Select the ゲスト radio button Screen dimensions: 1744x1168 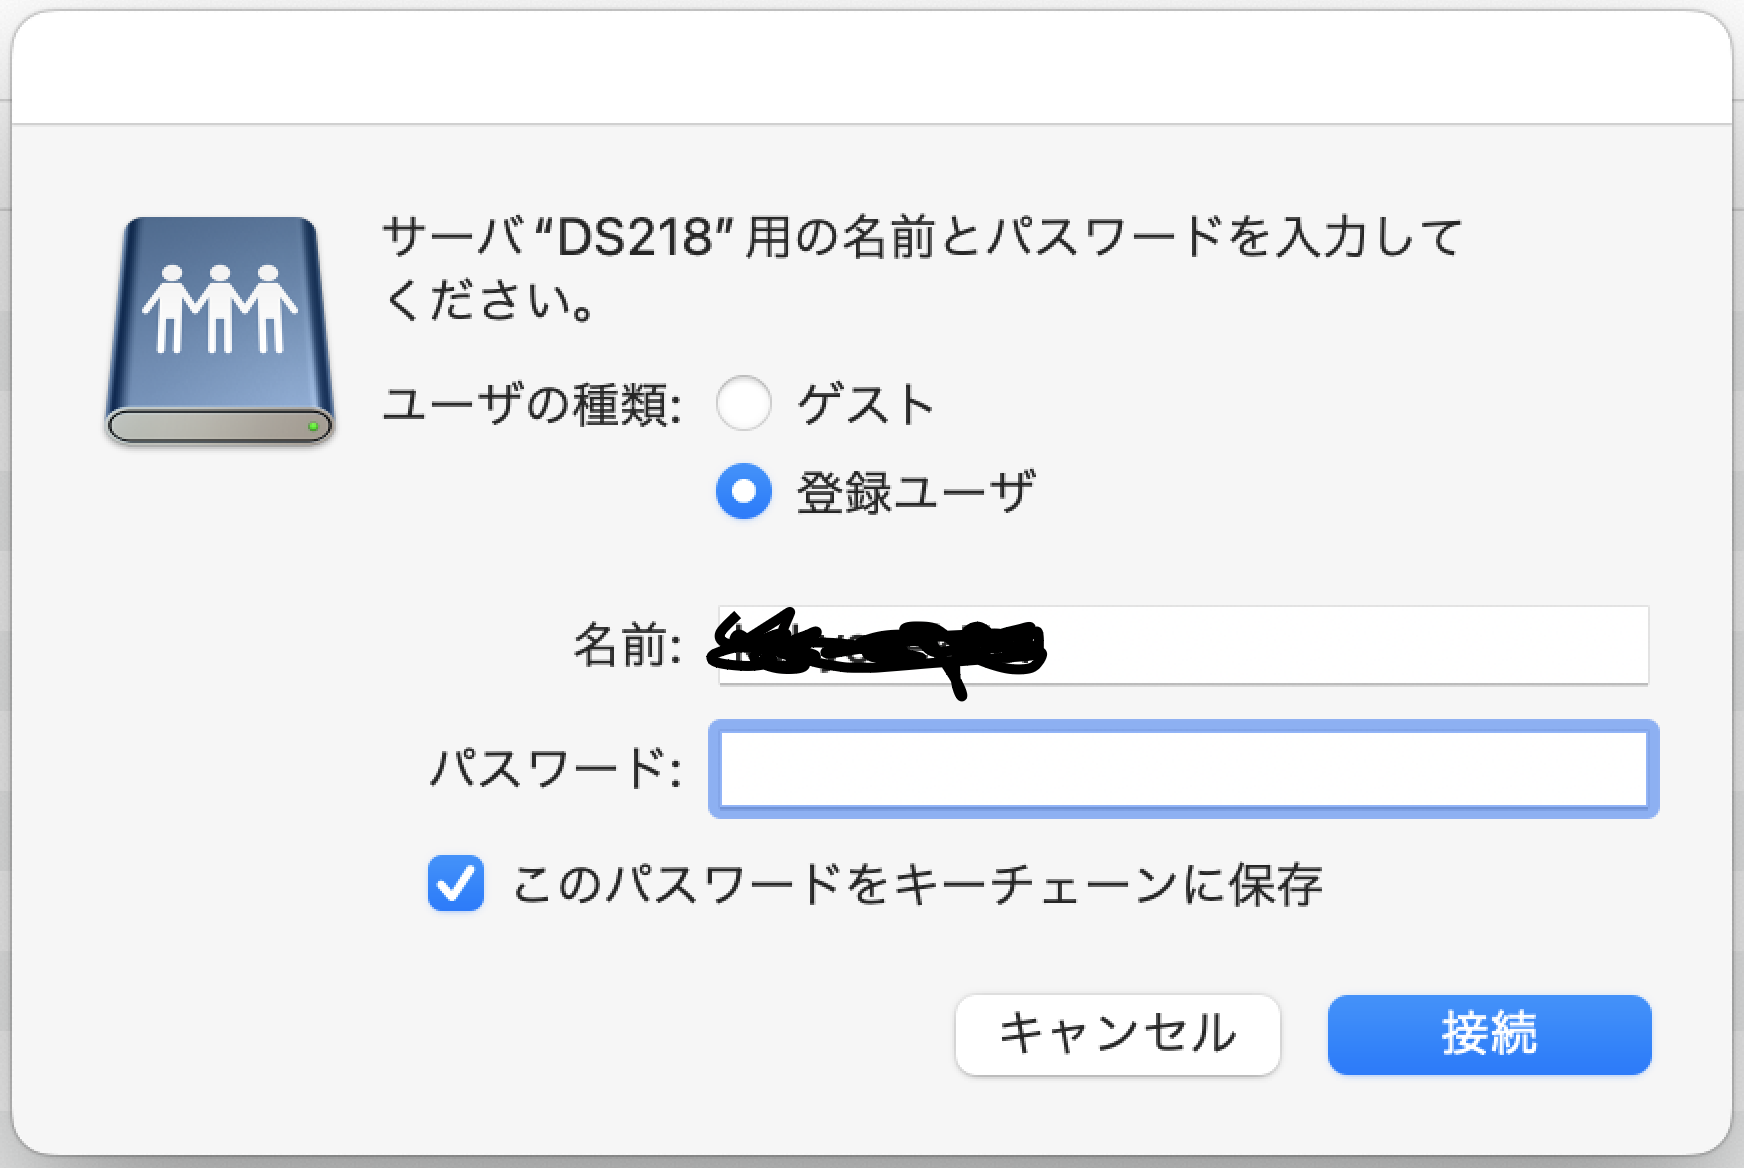(744, 404)
